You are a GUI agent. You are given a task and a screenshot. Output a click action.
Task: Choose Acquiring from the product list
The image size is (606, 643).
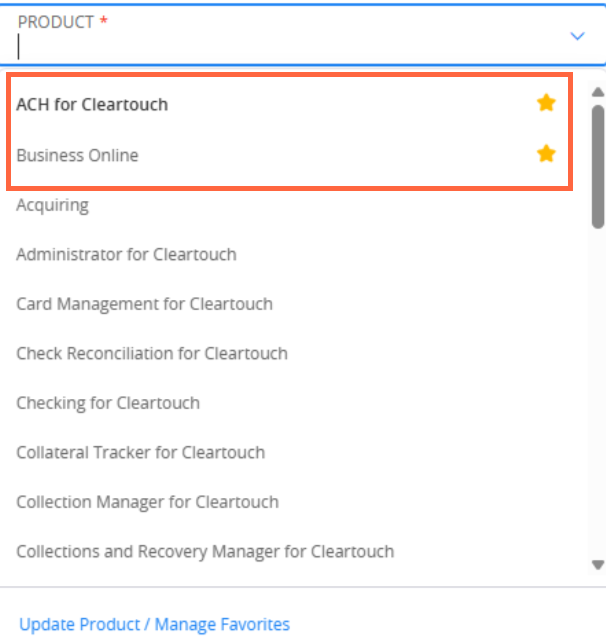point(52,205)
